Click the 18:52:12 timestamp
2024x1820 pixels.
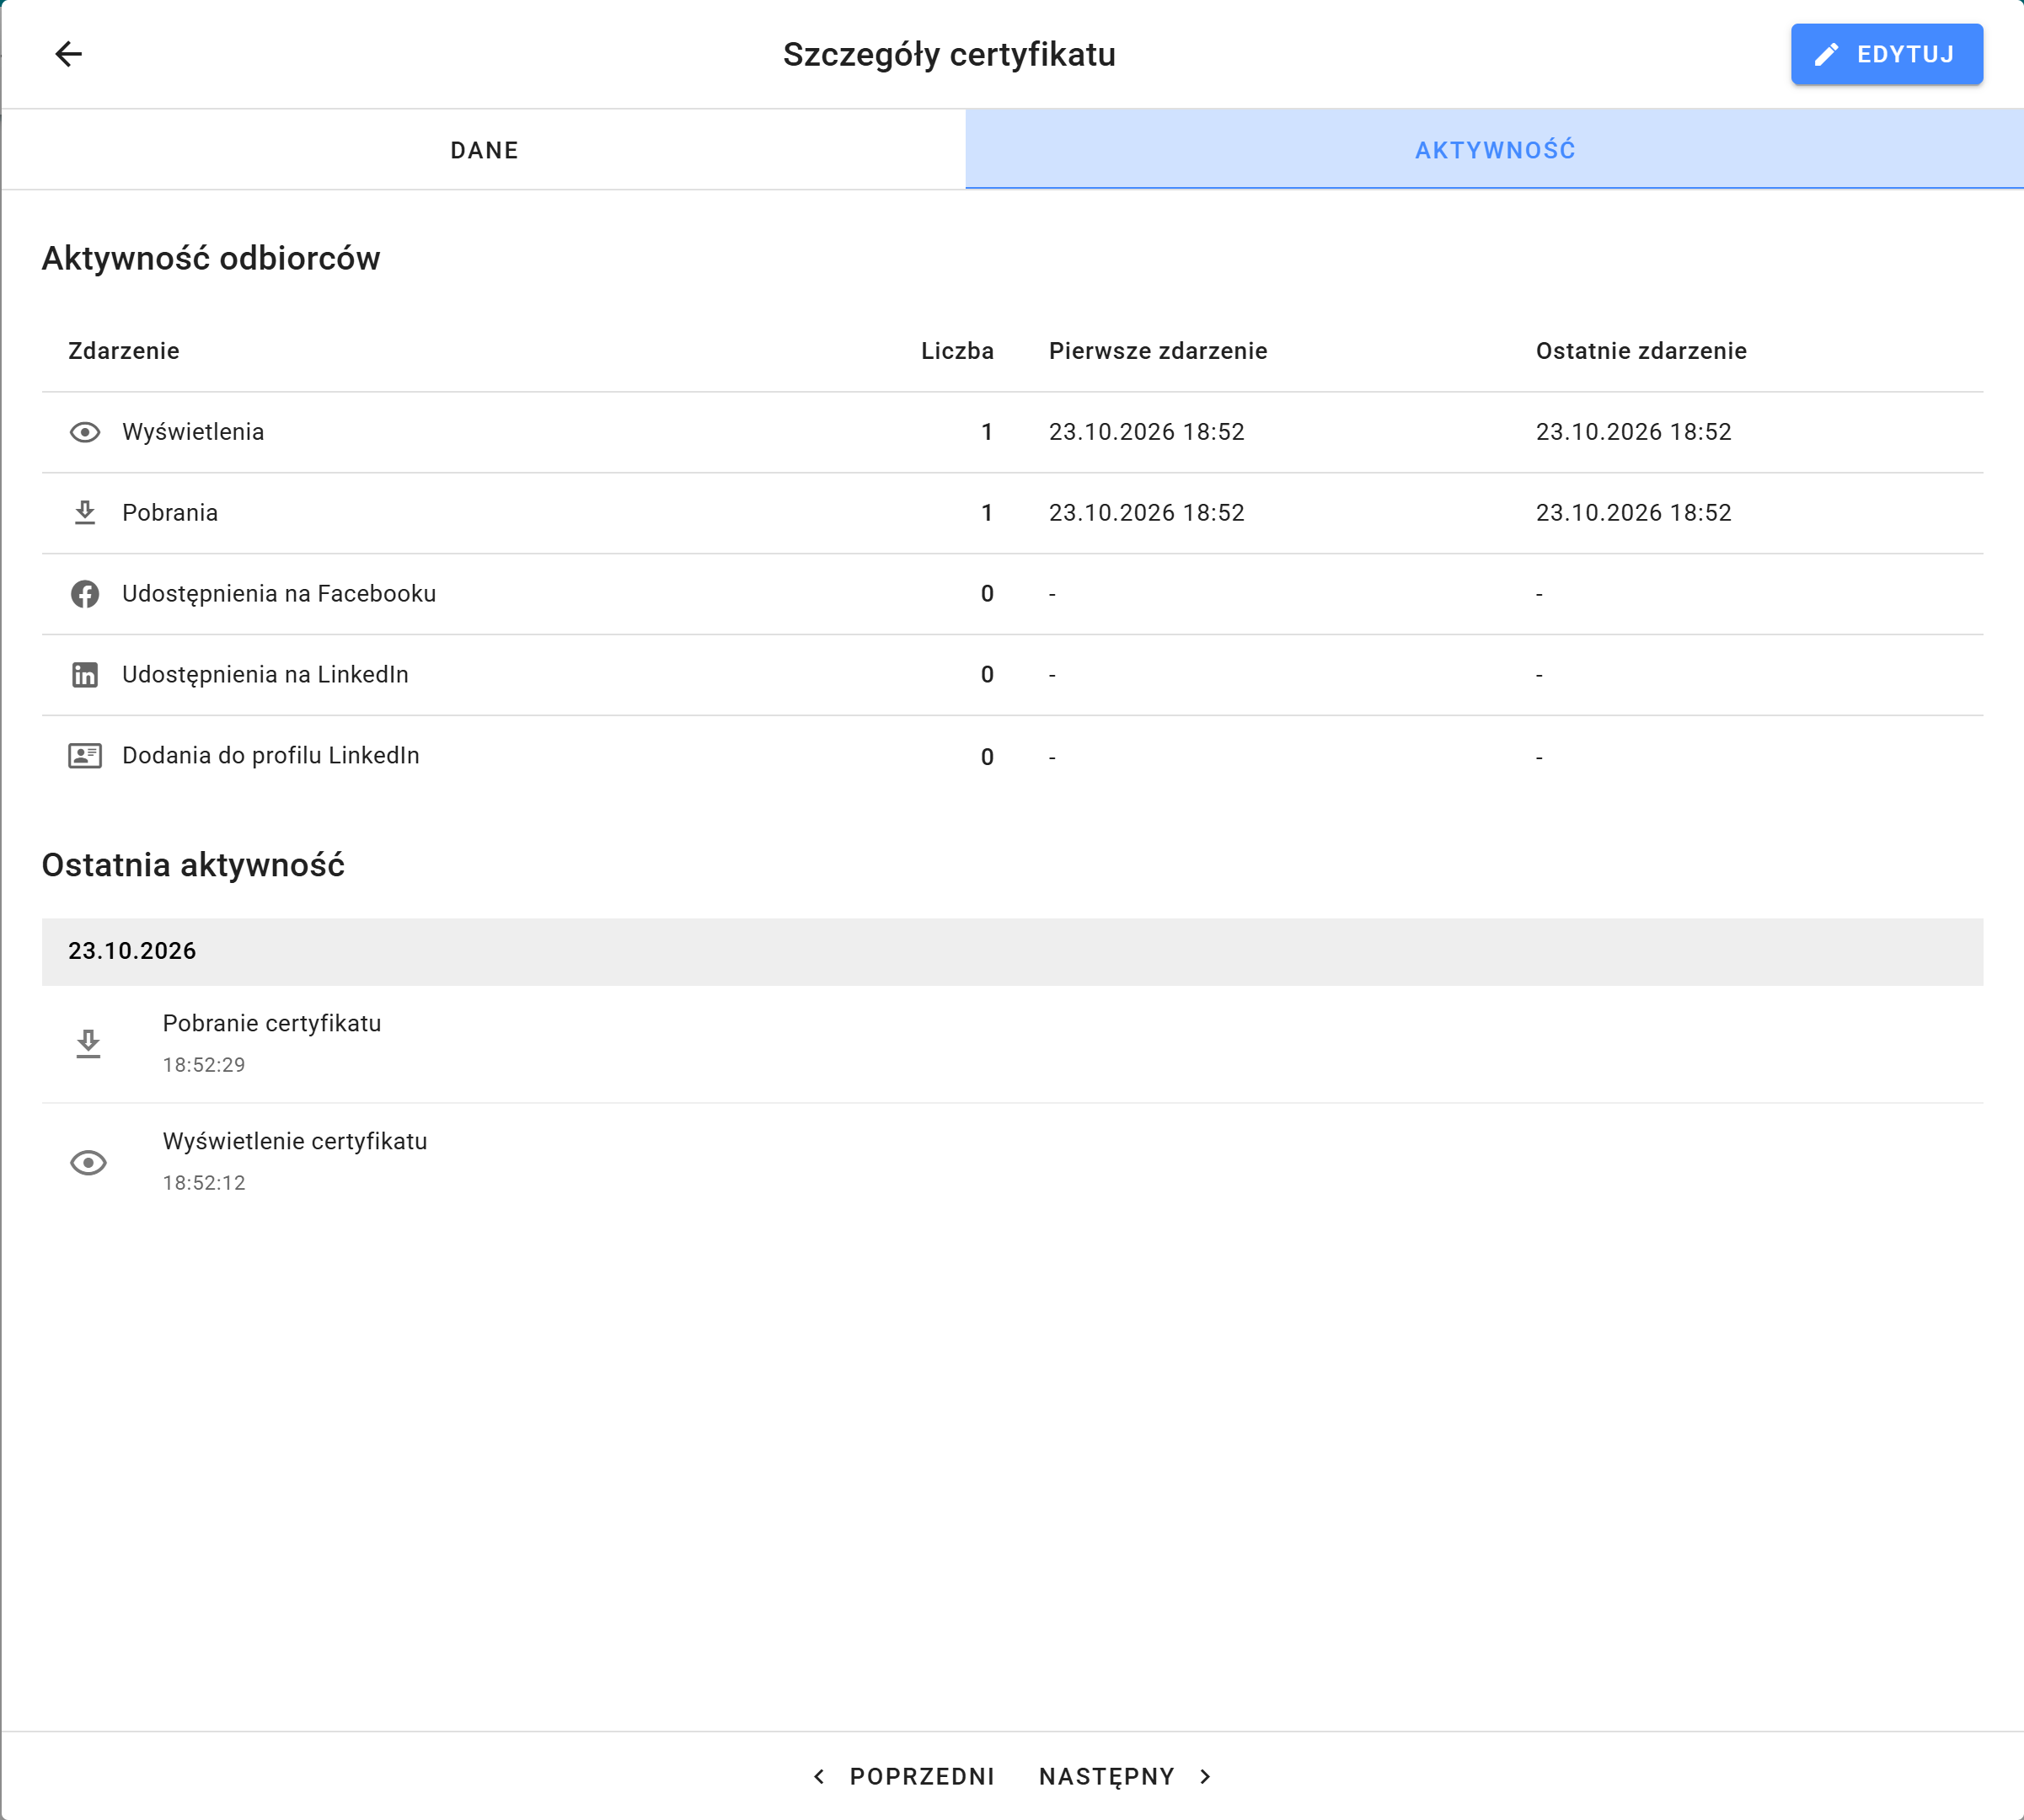tap(204, 1183)
